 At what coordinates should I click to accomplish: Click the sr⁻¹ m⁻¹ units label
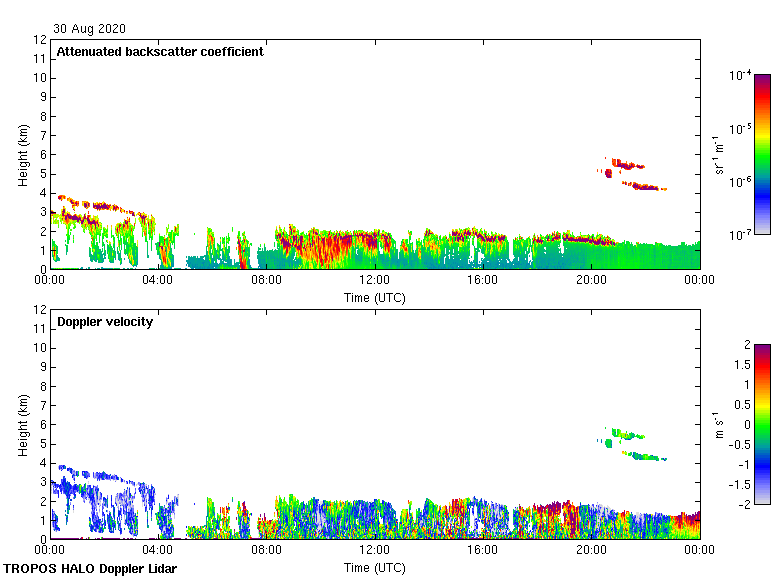[719, 155]
